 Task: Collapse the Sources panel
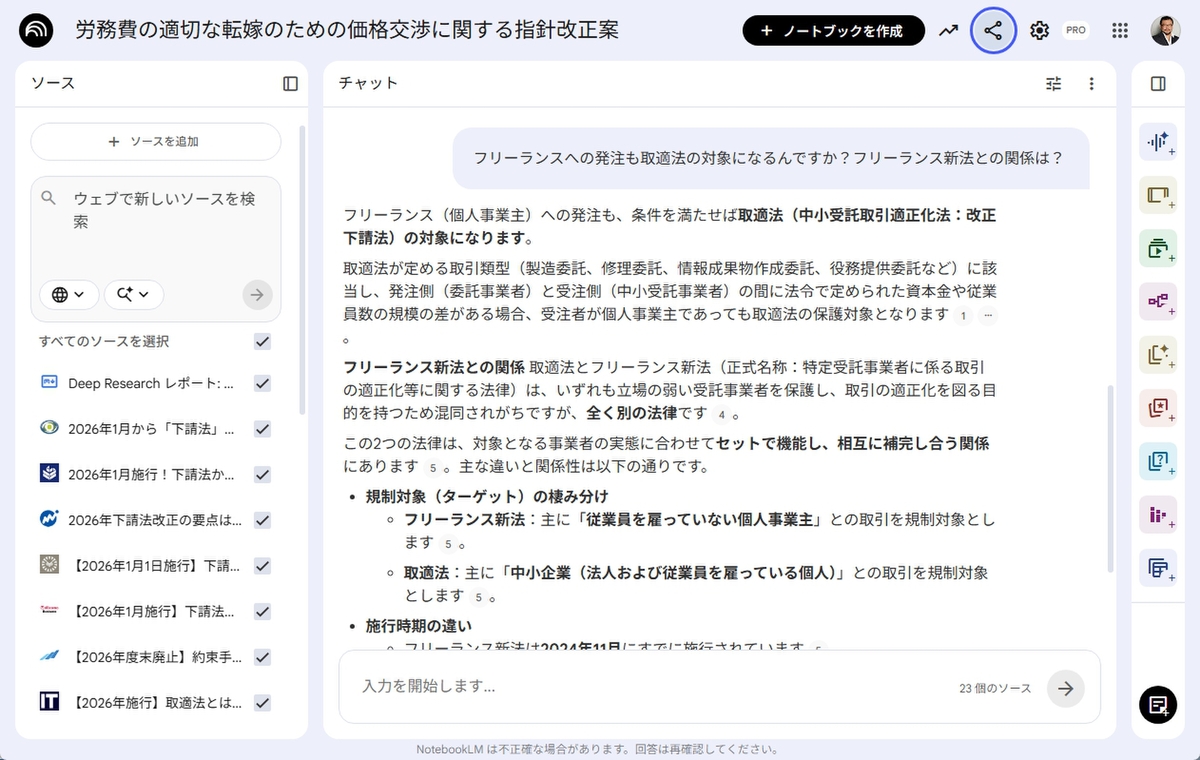[x=290, y=84]
